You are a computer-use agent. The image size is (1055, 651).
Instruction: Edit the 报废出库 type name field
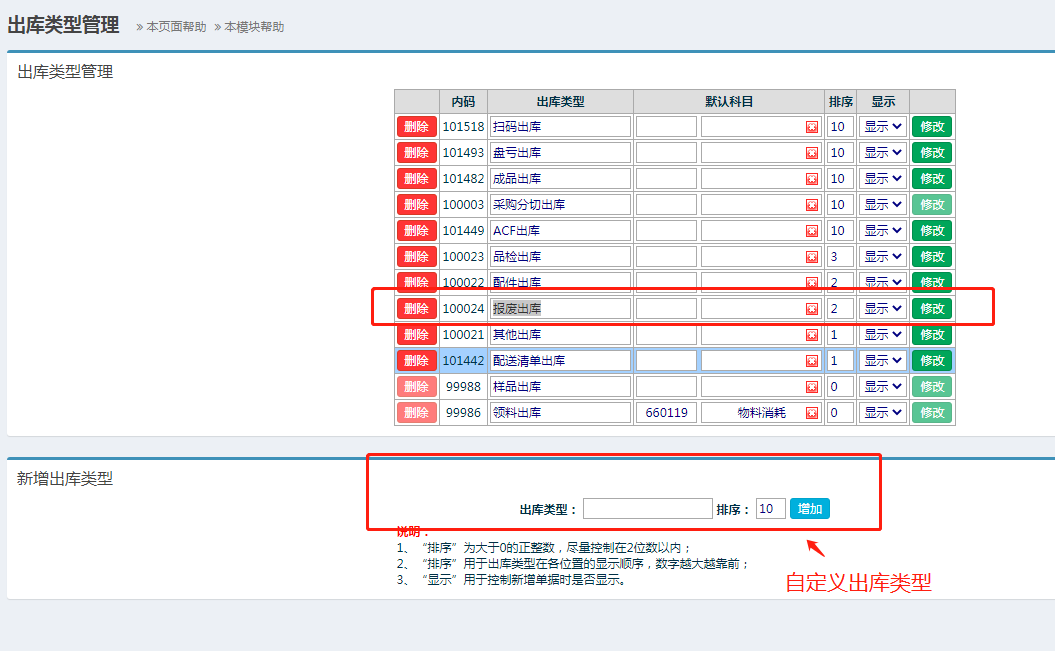(x=560, y=309)
